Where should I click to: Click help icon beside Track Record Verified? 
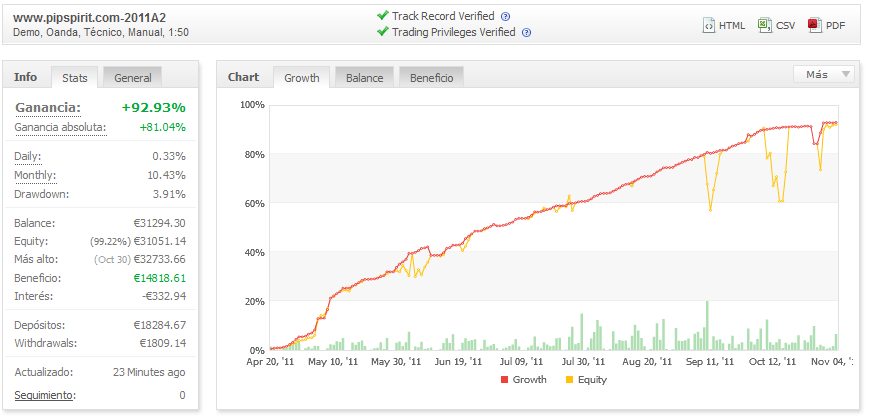[505, 17]
